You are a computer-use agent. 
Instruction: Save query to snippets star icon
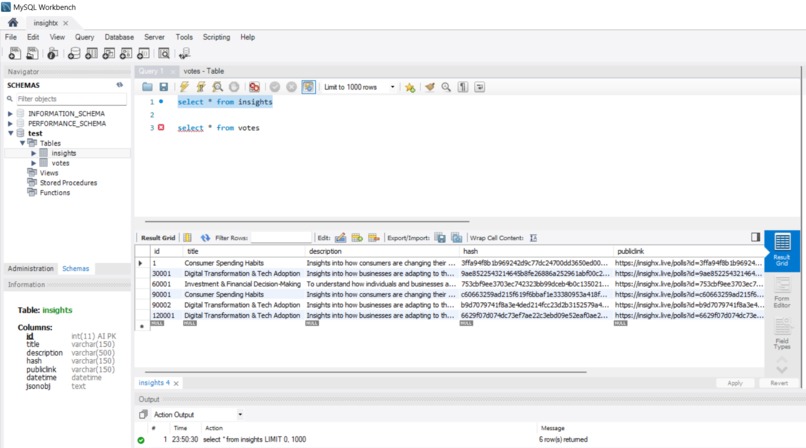410,87
